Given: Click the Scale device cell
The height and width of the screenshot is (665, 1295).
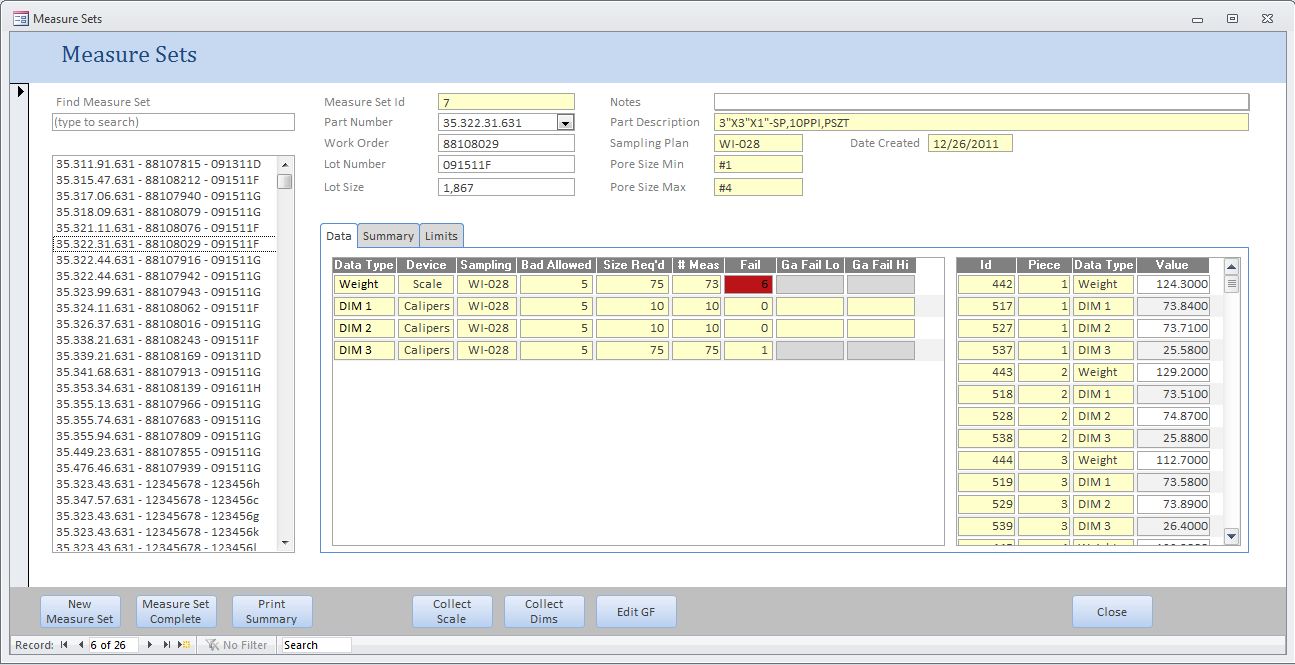Looking at the screenshot, I should (426, 284).
